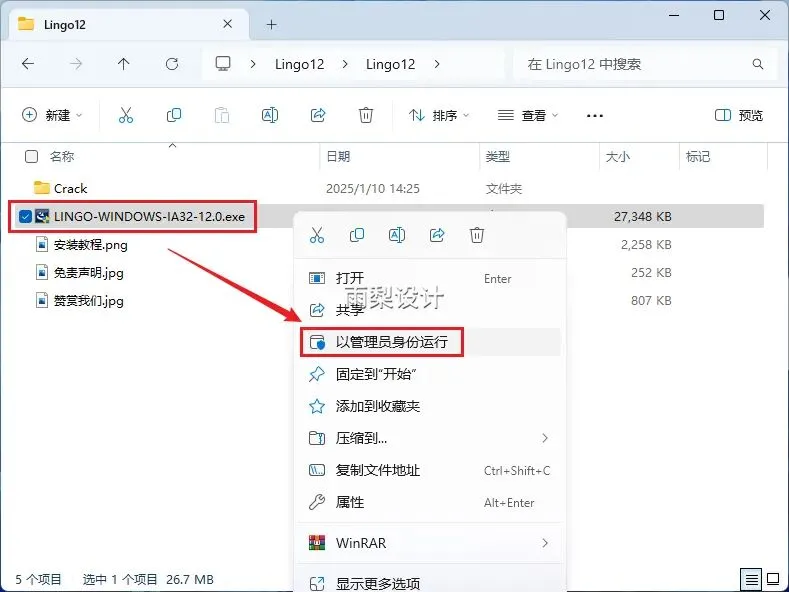789x592 pixels.
Task: Cut using the toolbar scissors icon
Action: [x=126, y=115]
